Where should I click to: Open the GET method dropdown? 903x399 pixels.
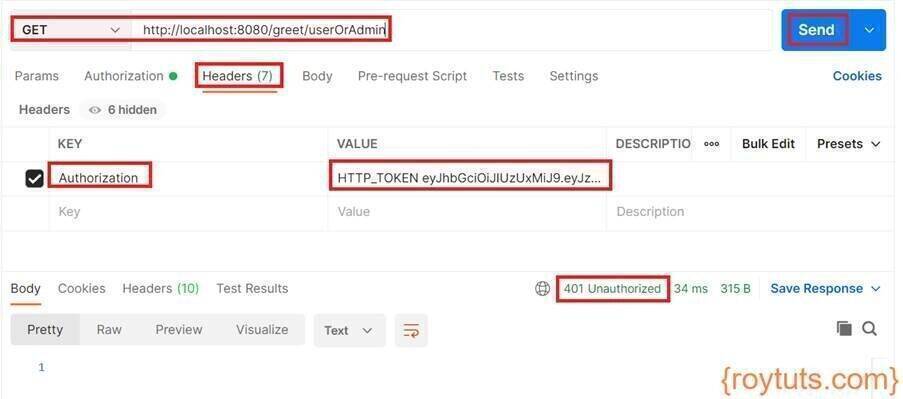pos(71,30)
